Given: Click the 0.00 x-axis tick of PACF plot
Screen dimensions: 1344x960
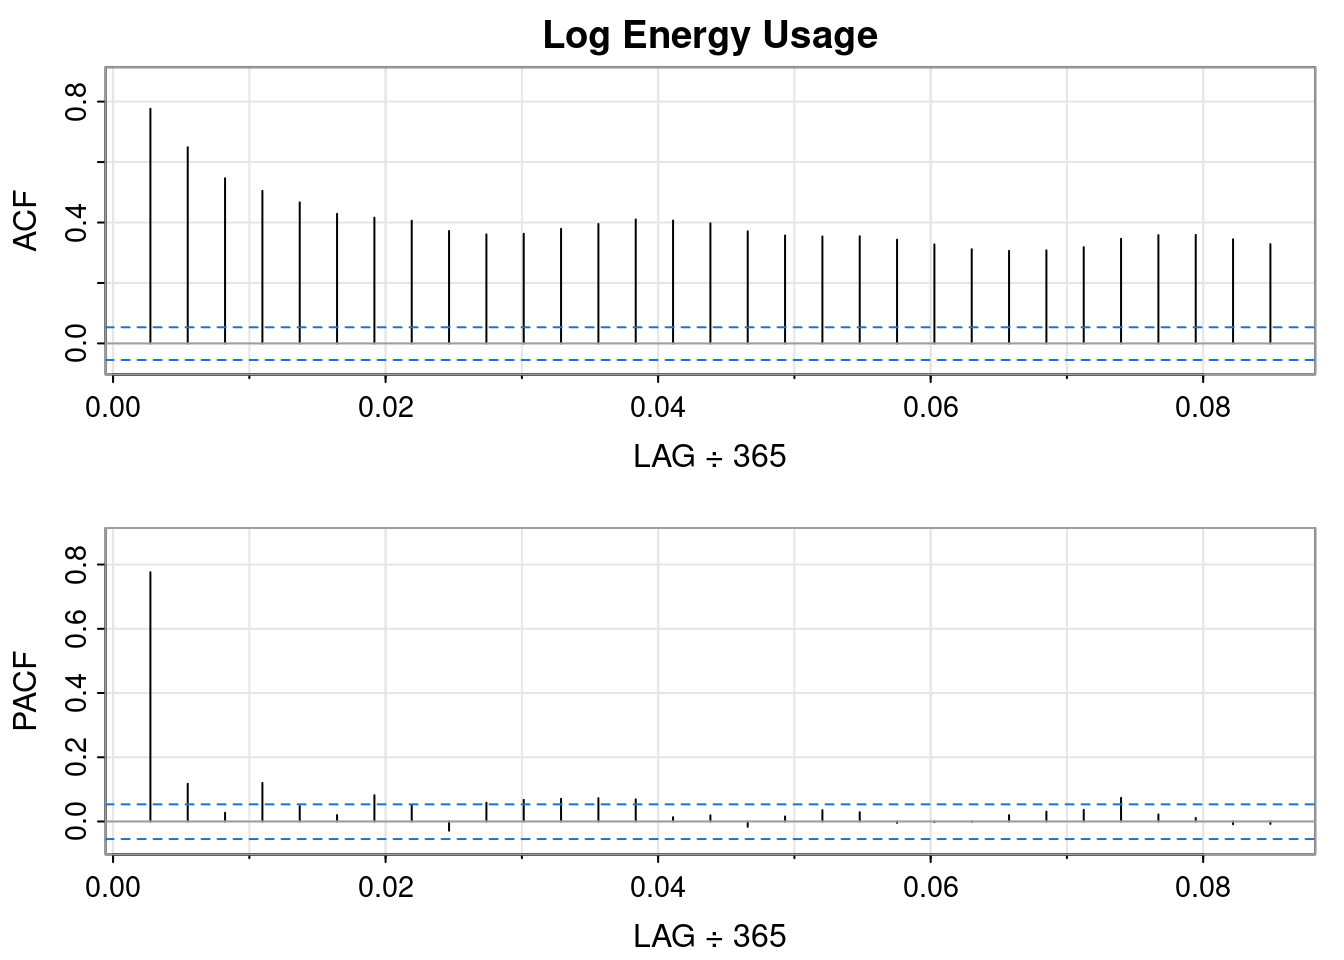Looking at the screenshot, I should coord(113,888).
